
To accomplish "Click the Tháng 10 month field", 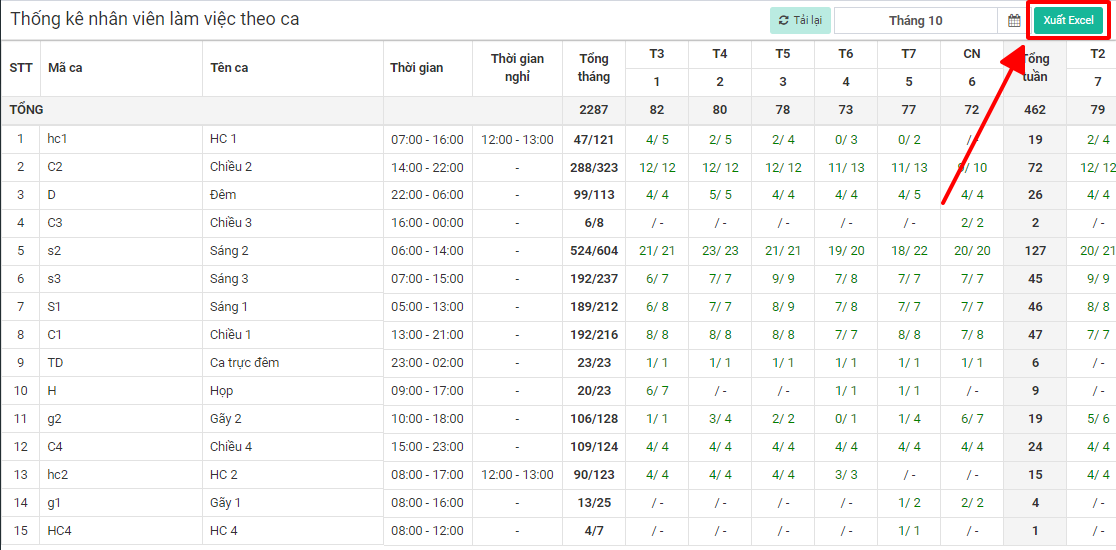I will coord(915,21).
